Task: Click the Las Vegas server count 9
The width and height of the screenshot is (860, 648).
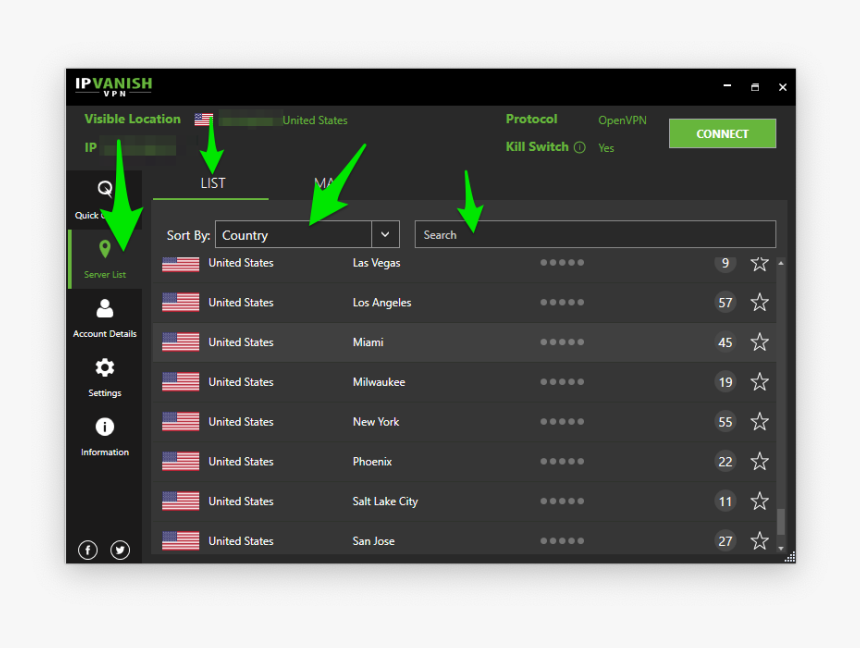Action: pyautogui.click(x=725, y=263)
